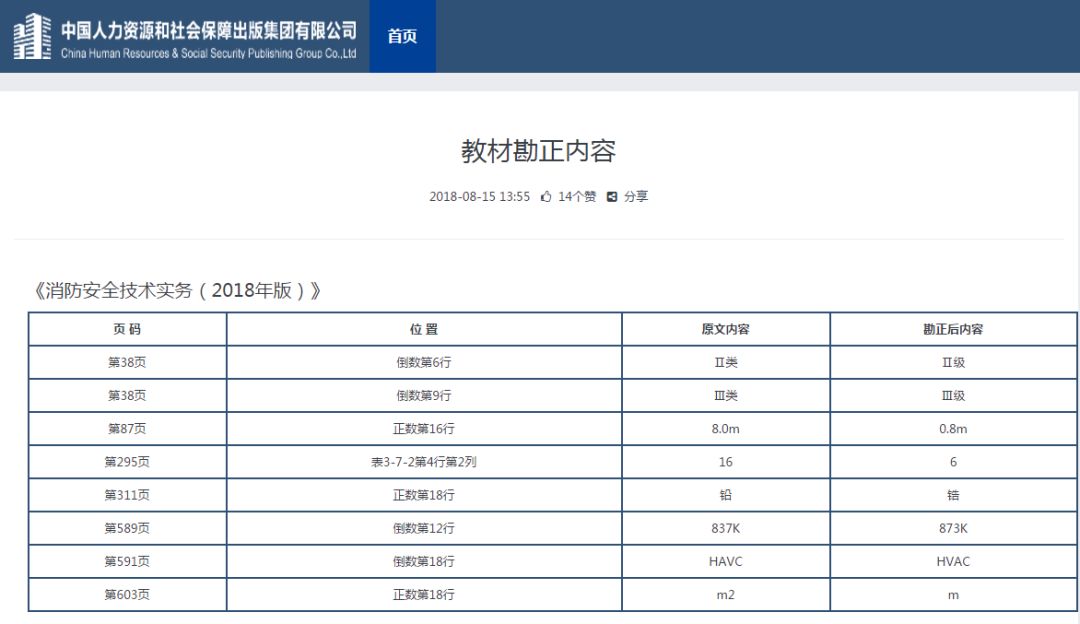Viewport: 1080px width, 624px height.
Task: Click the 第589页 cell
Action: [x=127, y=528]
